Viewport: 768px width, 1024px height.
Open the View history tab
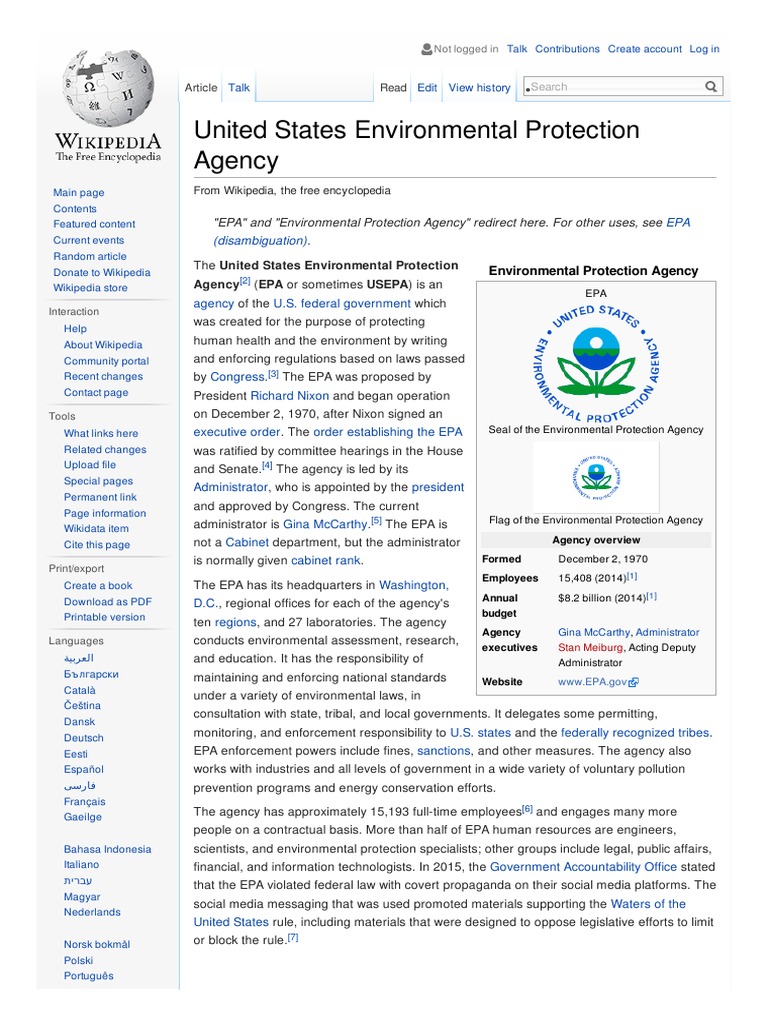coord(479,88)
